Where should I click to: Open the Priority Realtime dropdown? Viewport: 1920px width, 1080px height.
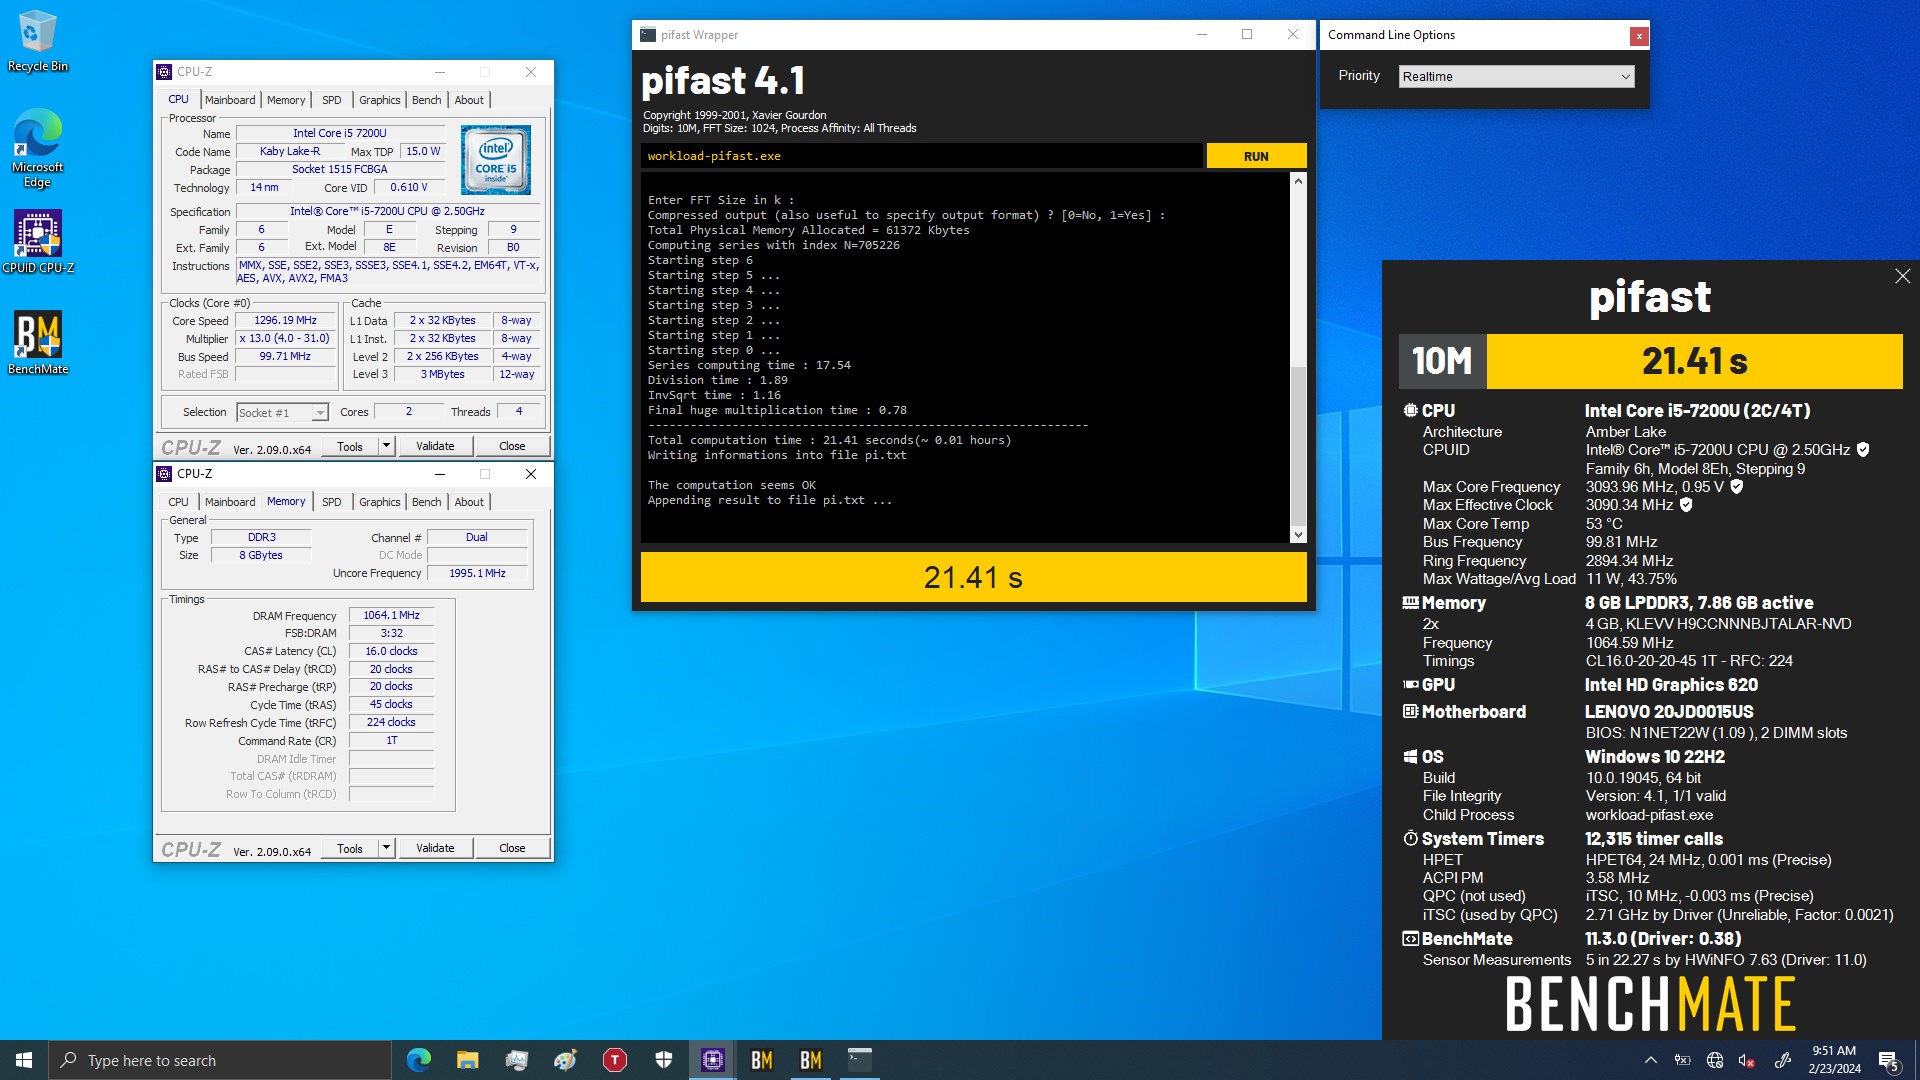(x=1516, y=76)
